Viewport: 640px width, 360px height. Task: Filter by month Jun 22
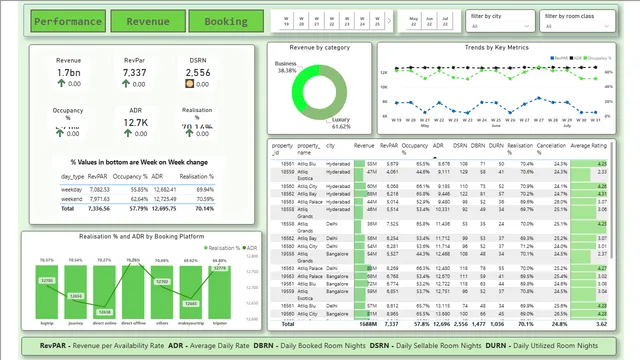click(429, 21)
